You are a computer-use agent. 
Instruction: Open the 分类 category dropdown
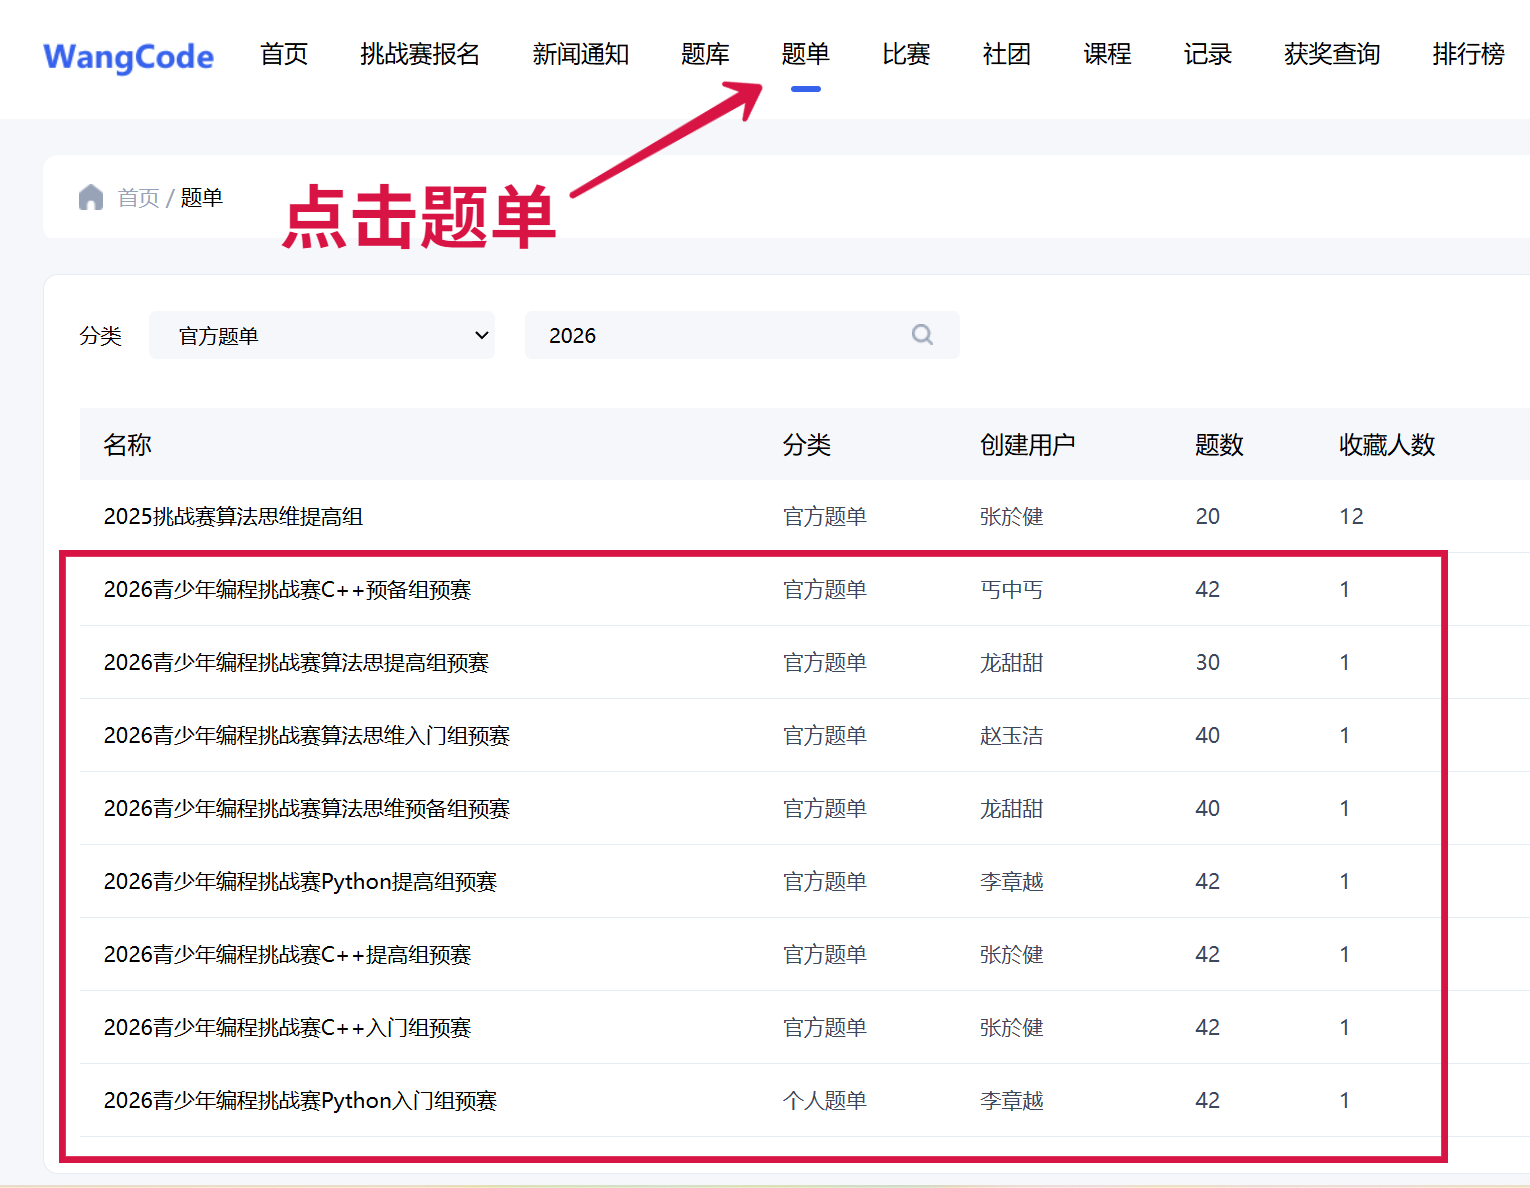tap(322, 335)
